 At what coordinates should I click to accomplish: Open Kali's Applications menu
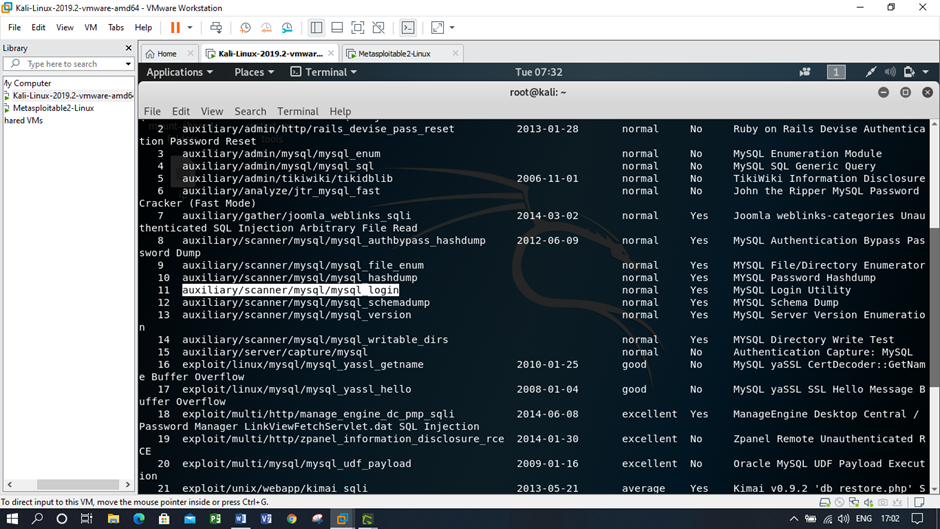[179, 72]
